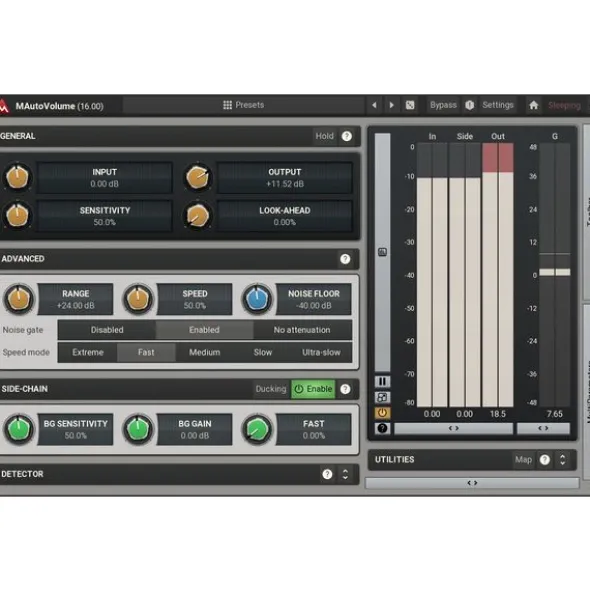Screen dimensions: 590x591
Task: Edit the FAST 0.00% field
Action: tap(314, 429)
